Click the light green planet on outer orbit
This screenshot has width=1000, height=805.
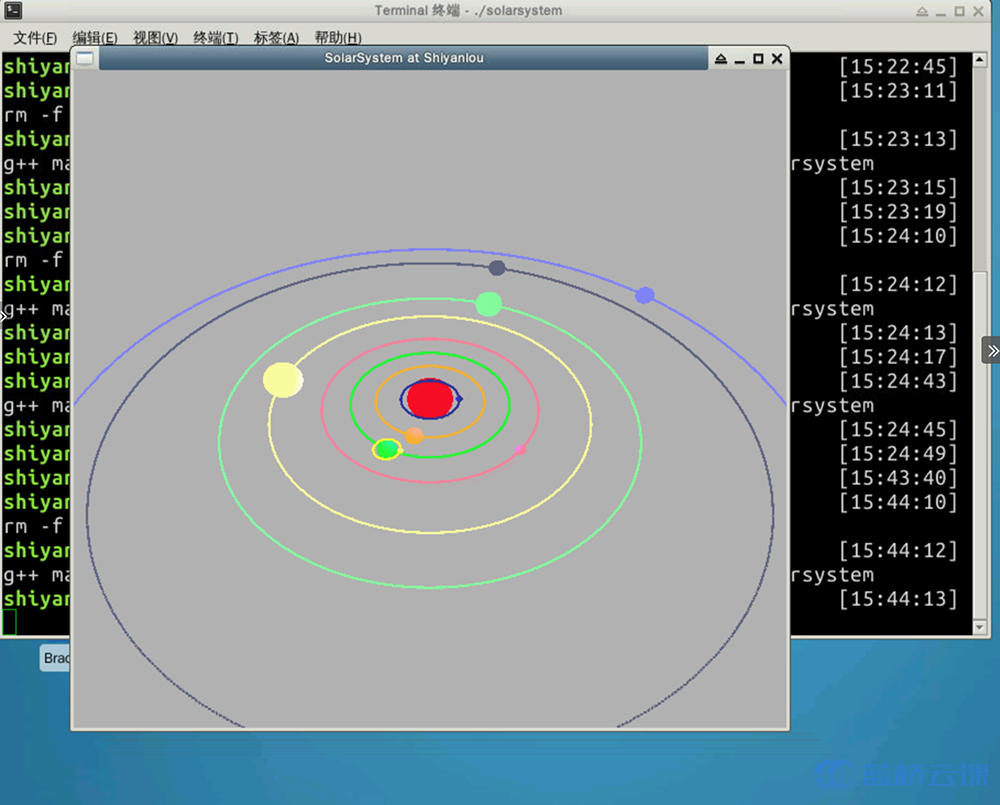pos(488,304)
